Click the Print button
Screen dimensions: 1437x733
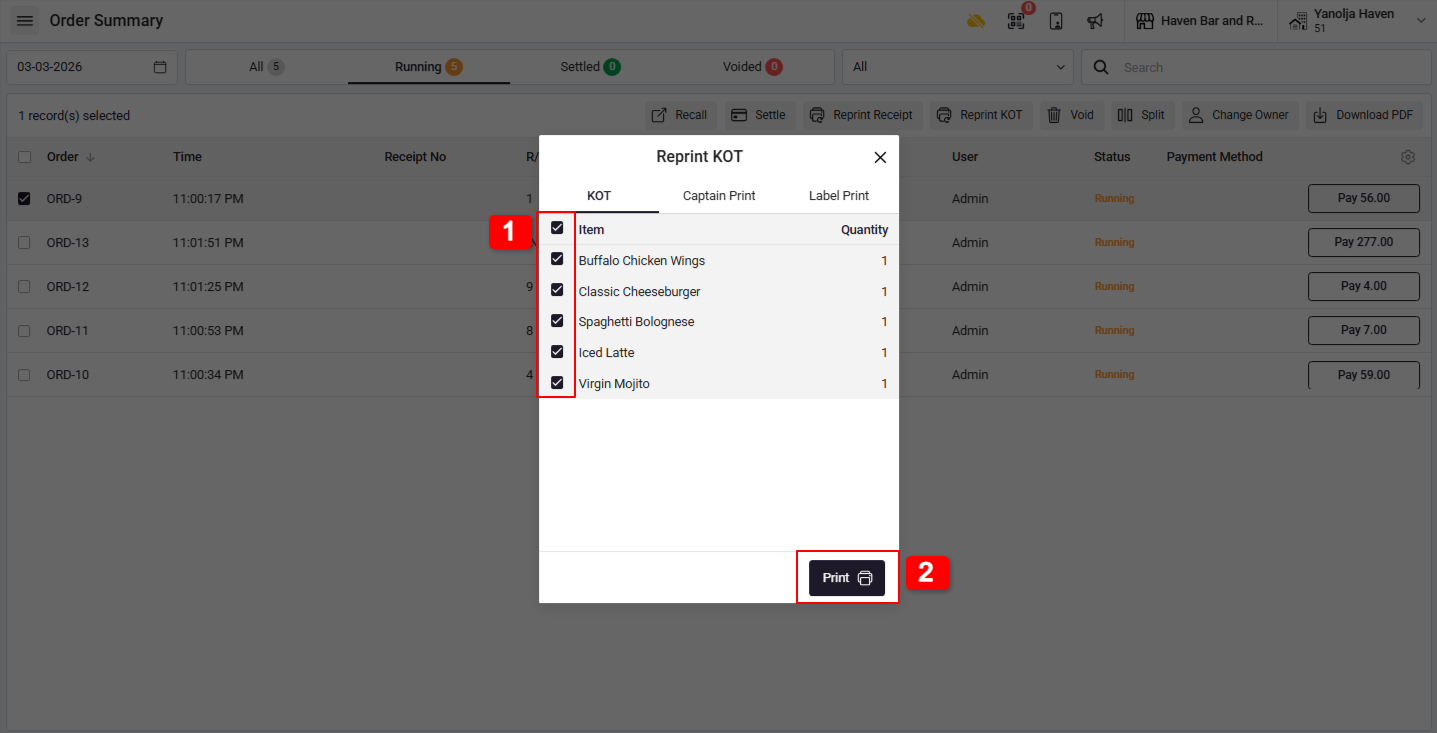pyautogui.click(x=847, y=578)
